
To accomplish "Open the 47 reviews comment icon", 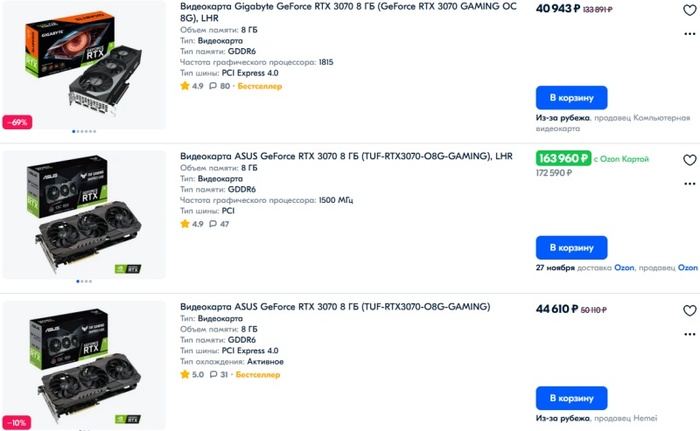I will [211, 224].
